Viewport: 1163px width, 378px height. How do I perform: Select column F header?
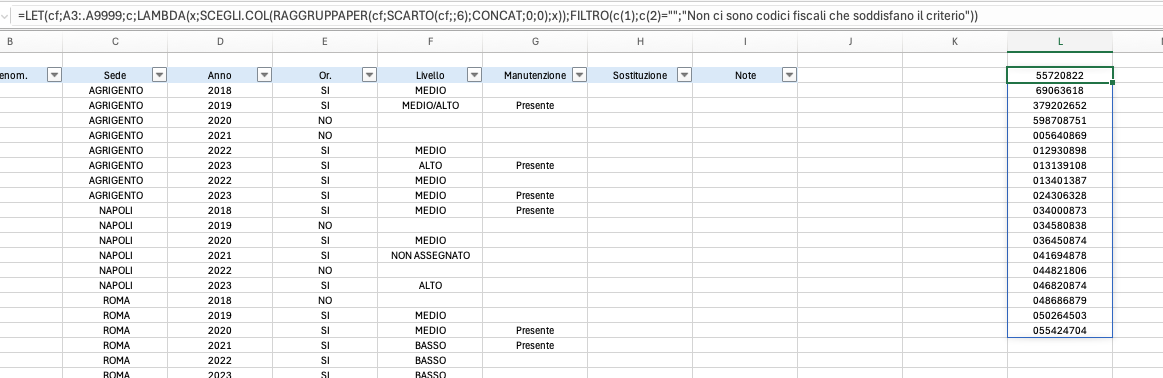pos(430,42)
